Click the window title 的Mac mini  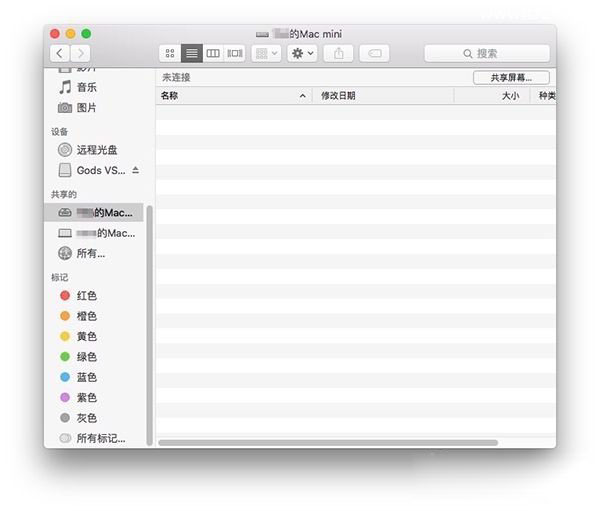[x=308, y=34]
